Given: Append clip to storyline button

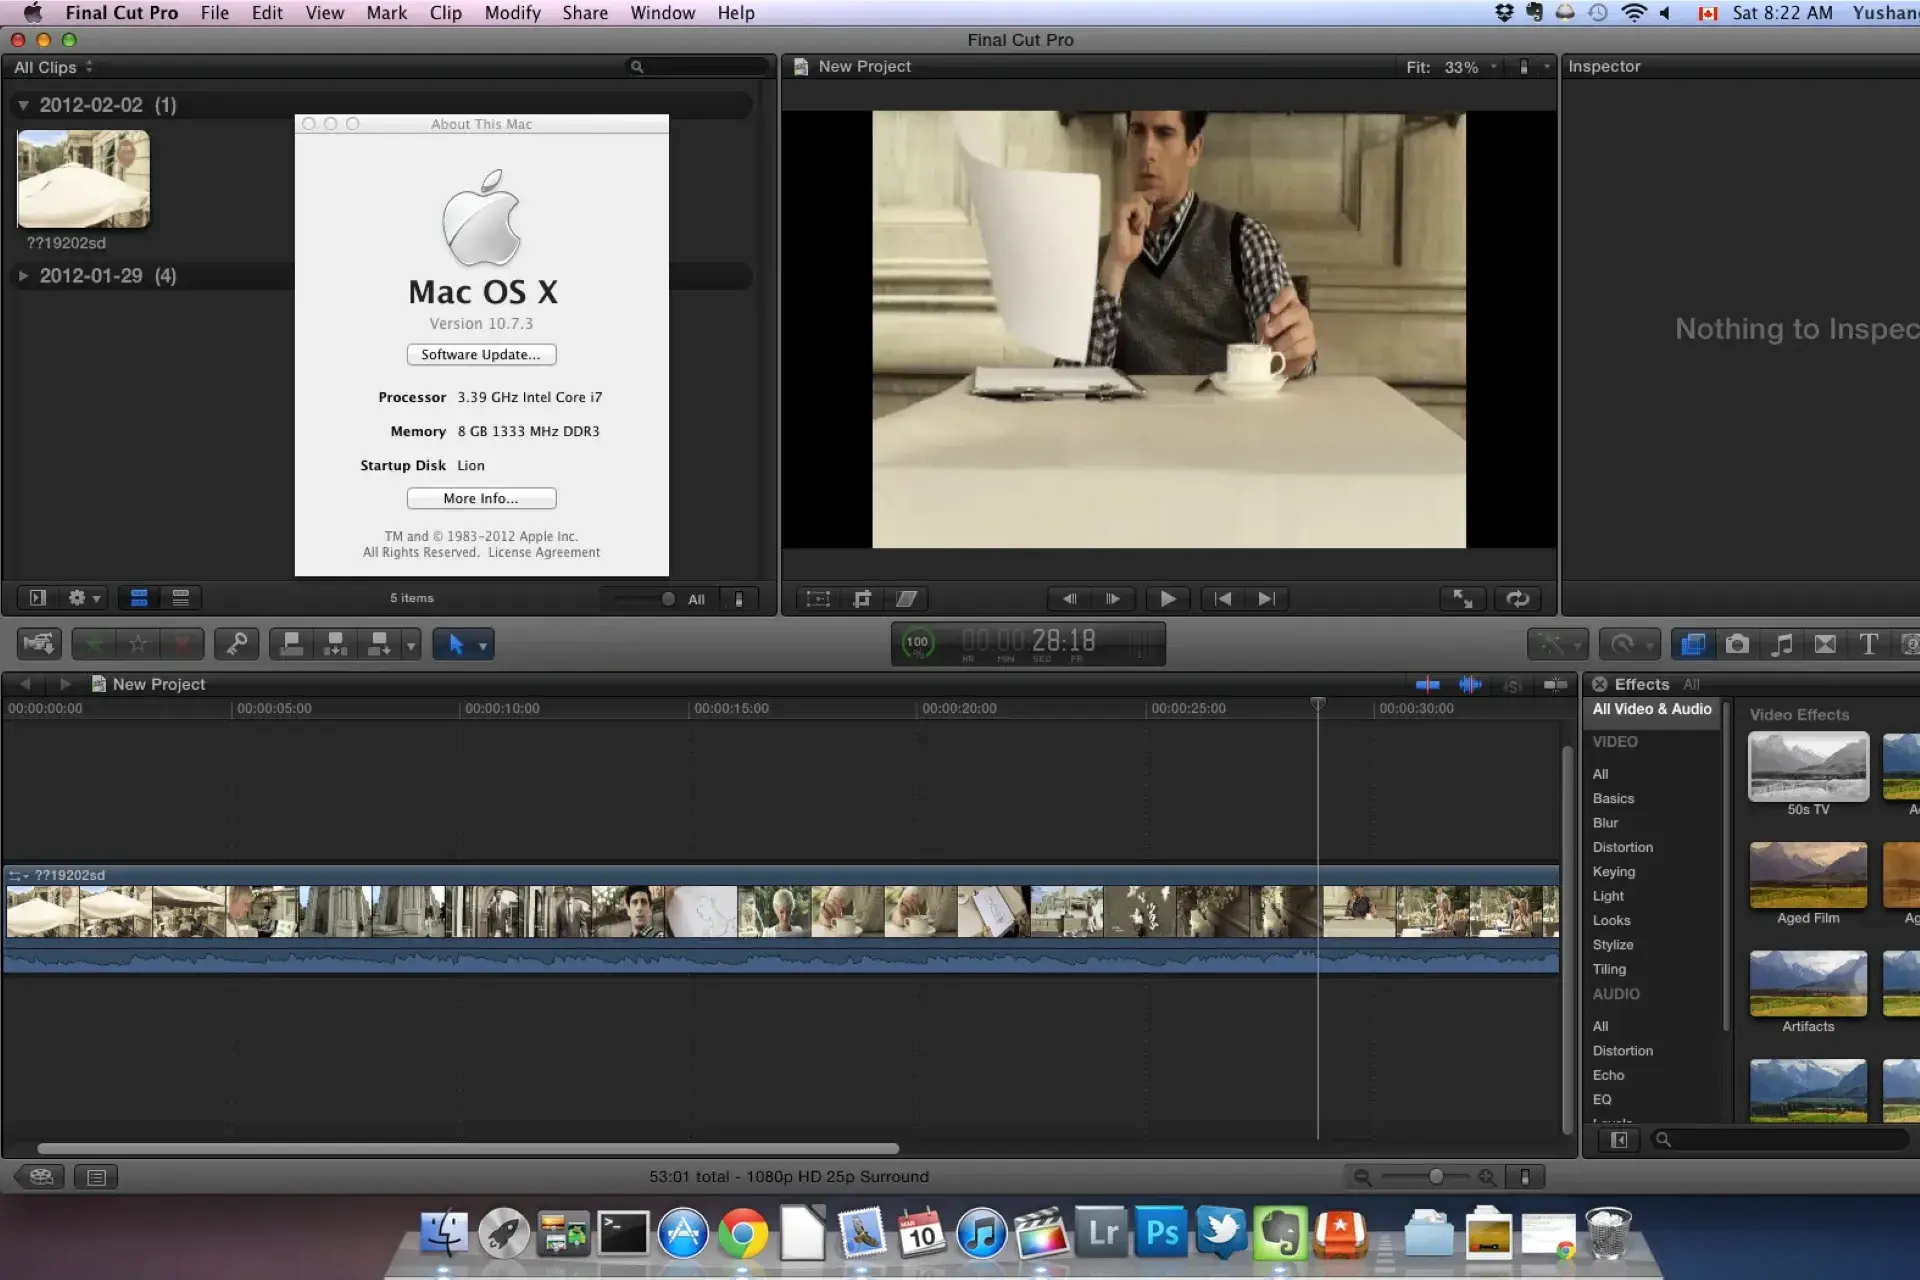Looking at the screenshot, I should coord(379,644).
